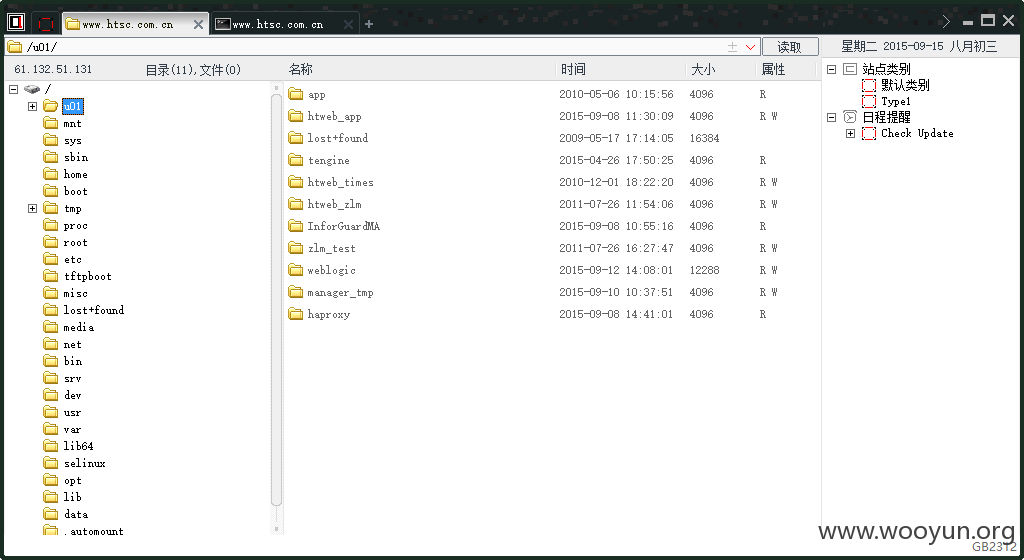Viewport: 1024px width, 560px height.
Task: Open the path history dropdown arrow
Action: 750,47
